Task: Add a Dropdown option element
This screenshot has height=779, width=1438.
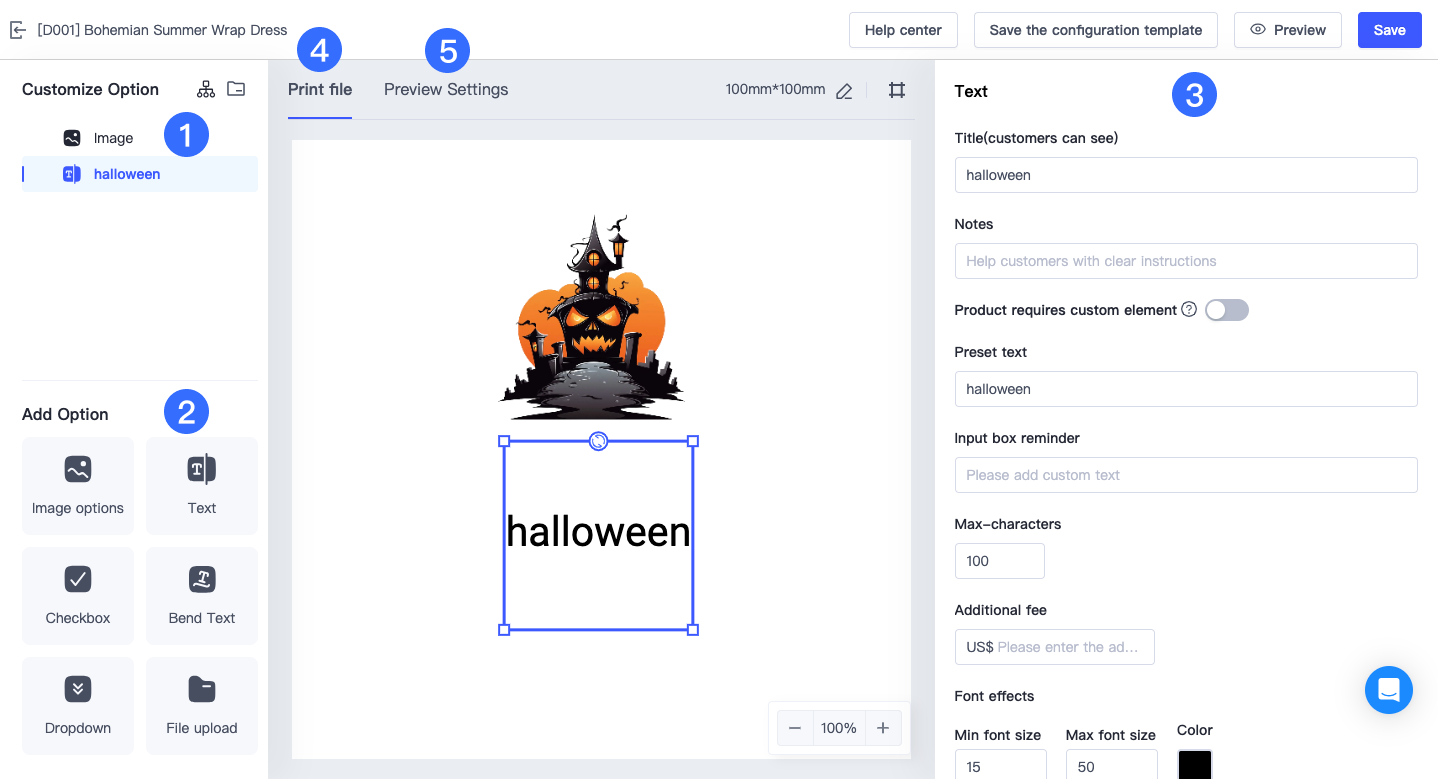Action: 77,706
